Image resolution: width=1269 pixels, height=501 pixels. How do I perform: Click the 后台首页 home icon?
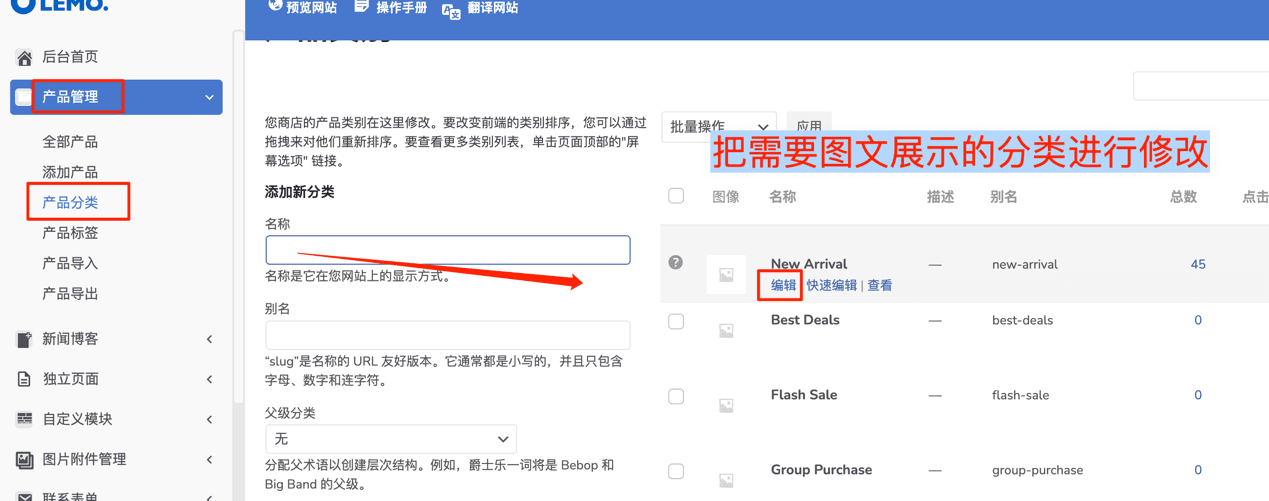pyautogui.click(x=24, y=57)
